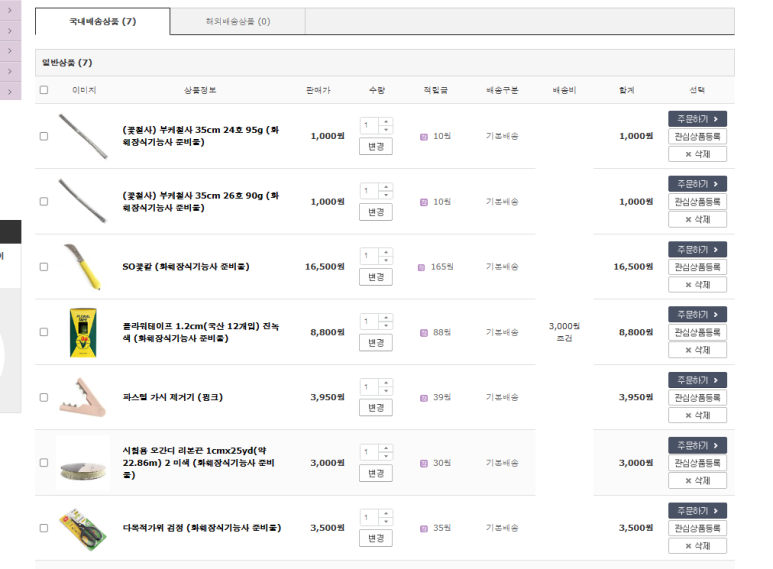Open the 부케철사 24호 wire product thumbnail
Viewport: 773px width, 569px height.
click(x=83, y=136)
